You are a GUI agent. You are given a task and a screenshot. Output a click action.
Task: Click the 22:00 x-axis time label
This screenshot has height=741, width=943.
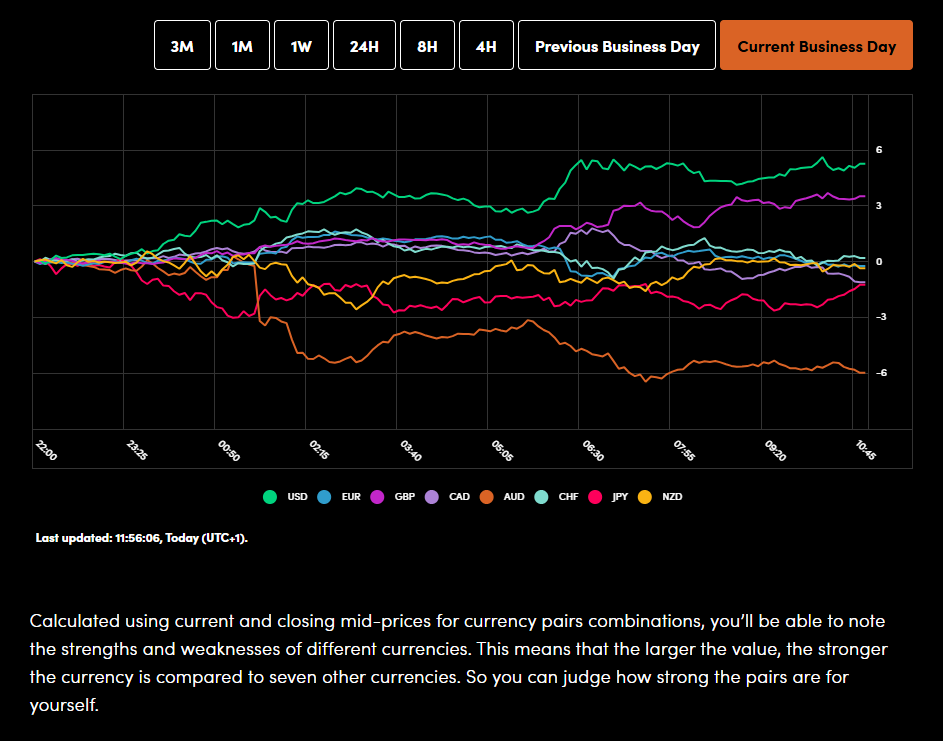[x=46, y=450]
